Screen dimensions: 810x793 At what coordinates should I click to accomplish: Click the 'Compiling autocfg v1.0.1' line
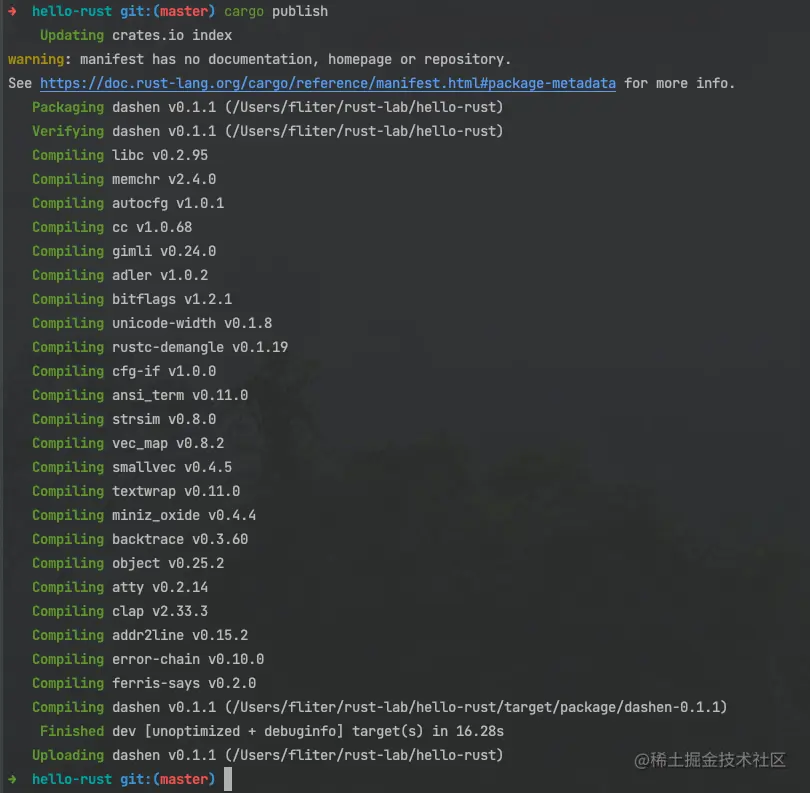point(128,203)
